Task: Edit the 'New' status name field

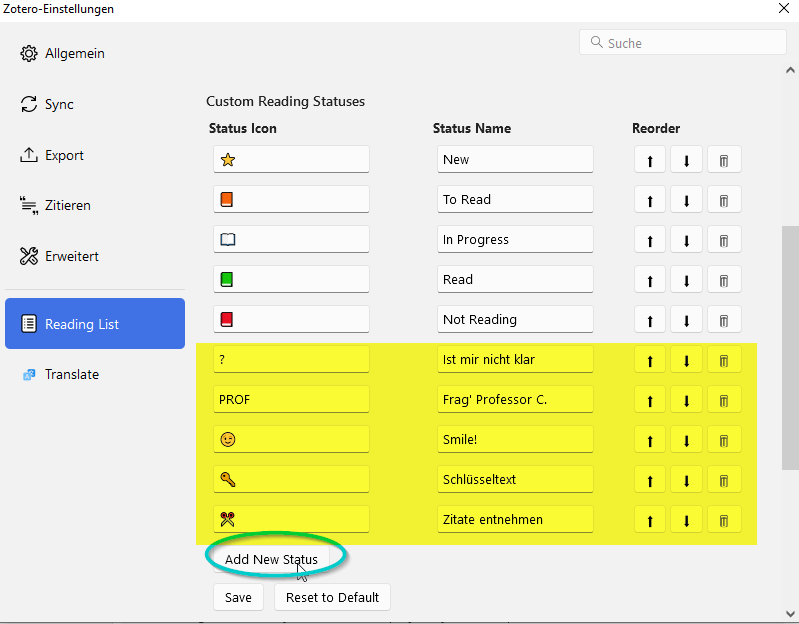Action: (515, 159)
